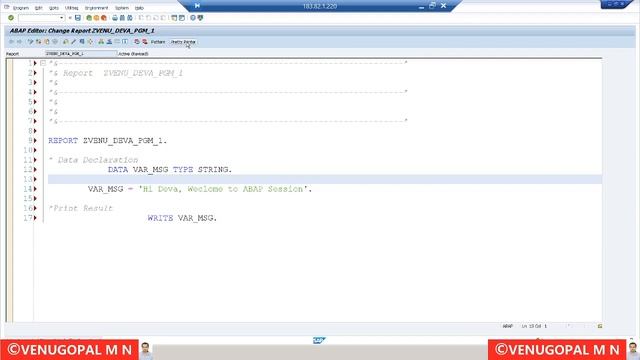640x360 pixels.
Task: Click the string literal 'Hi Deva, Welcome to ABAP Session'
Action: (222, 189)
